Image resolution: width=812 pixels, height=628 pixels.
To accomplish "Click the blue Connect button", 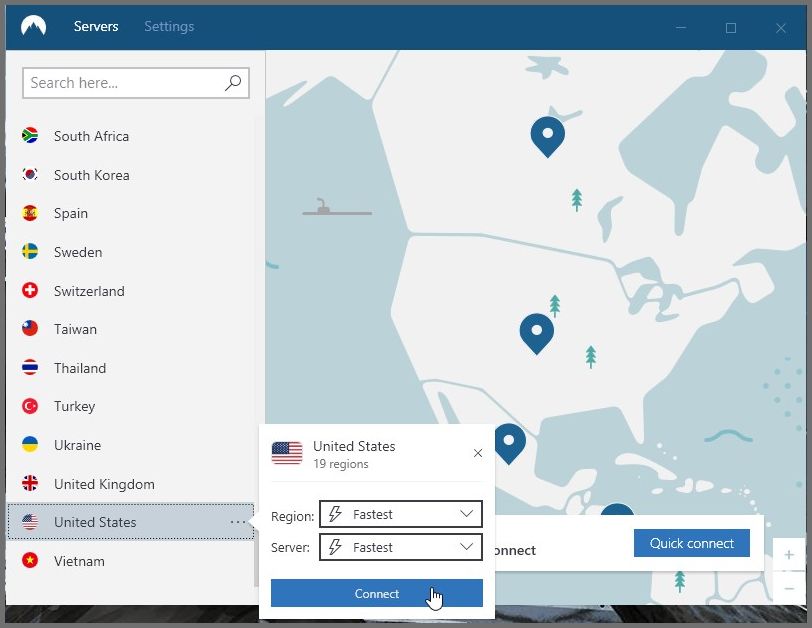I will click(377, 593).
